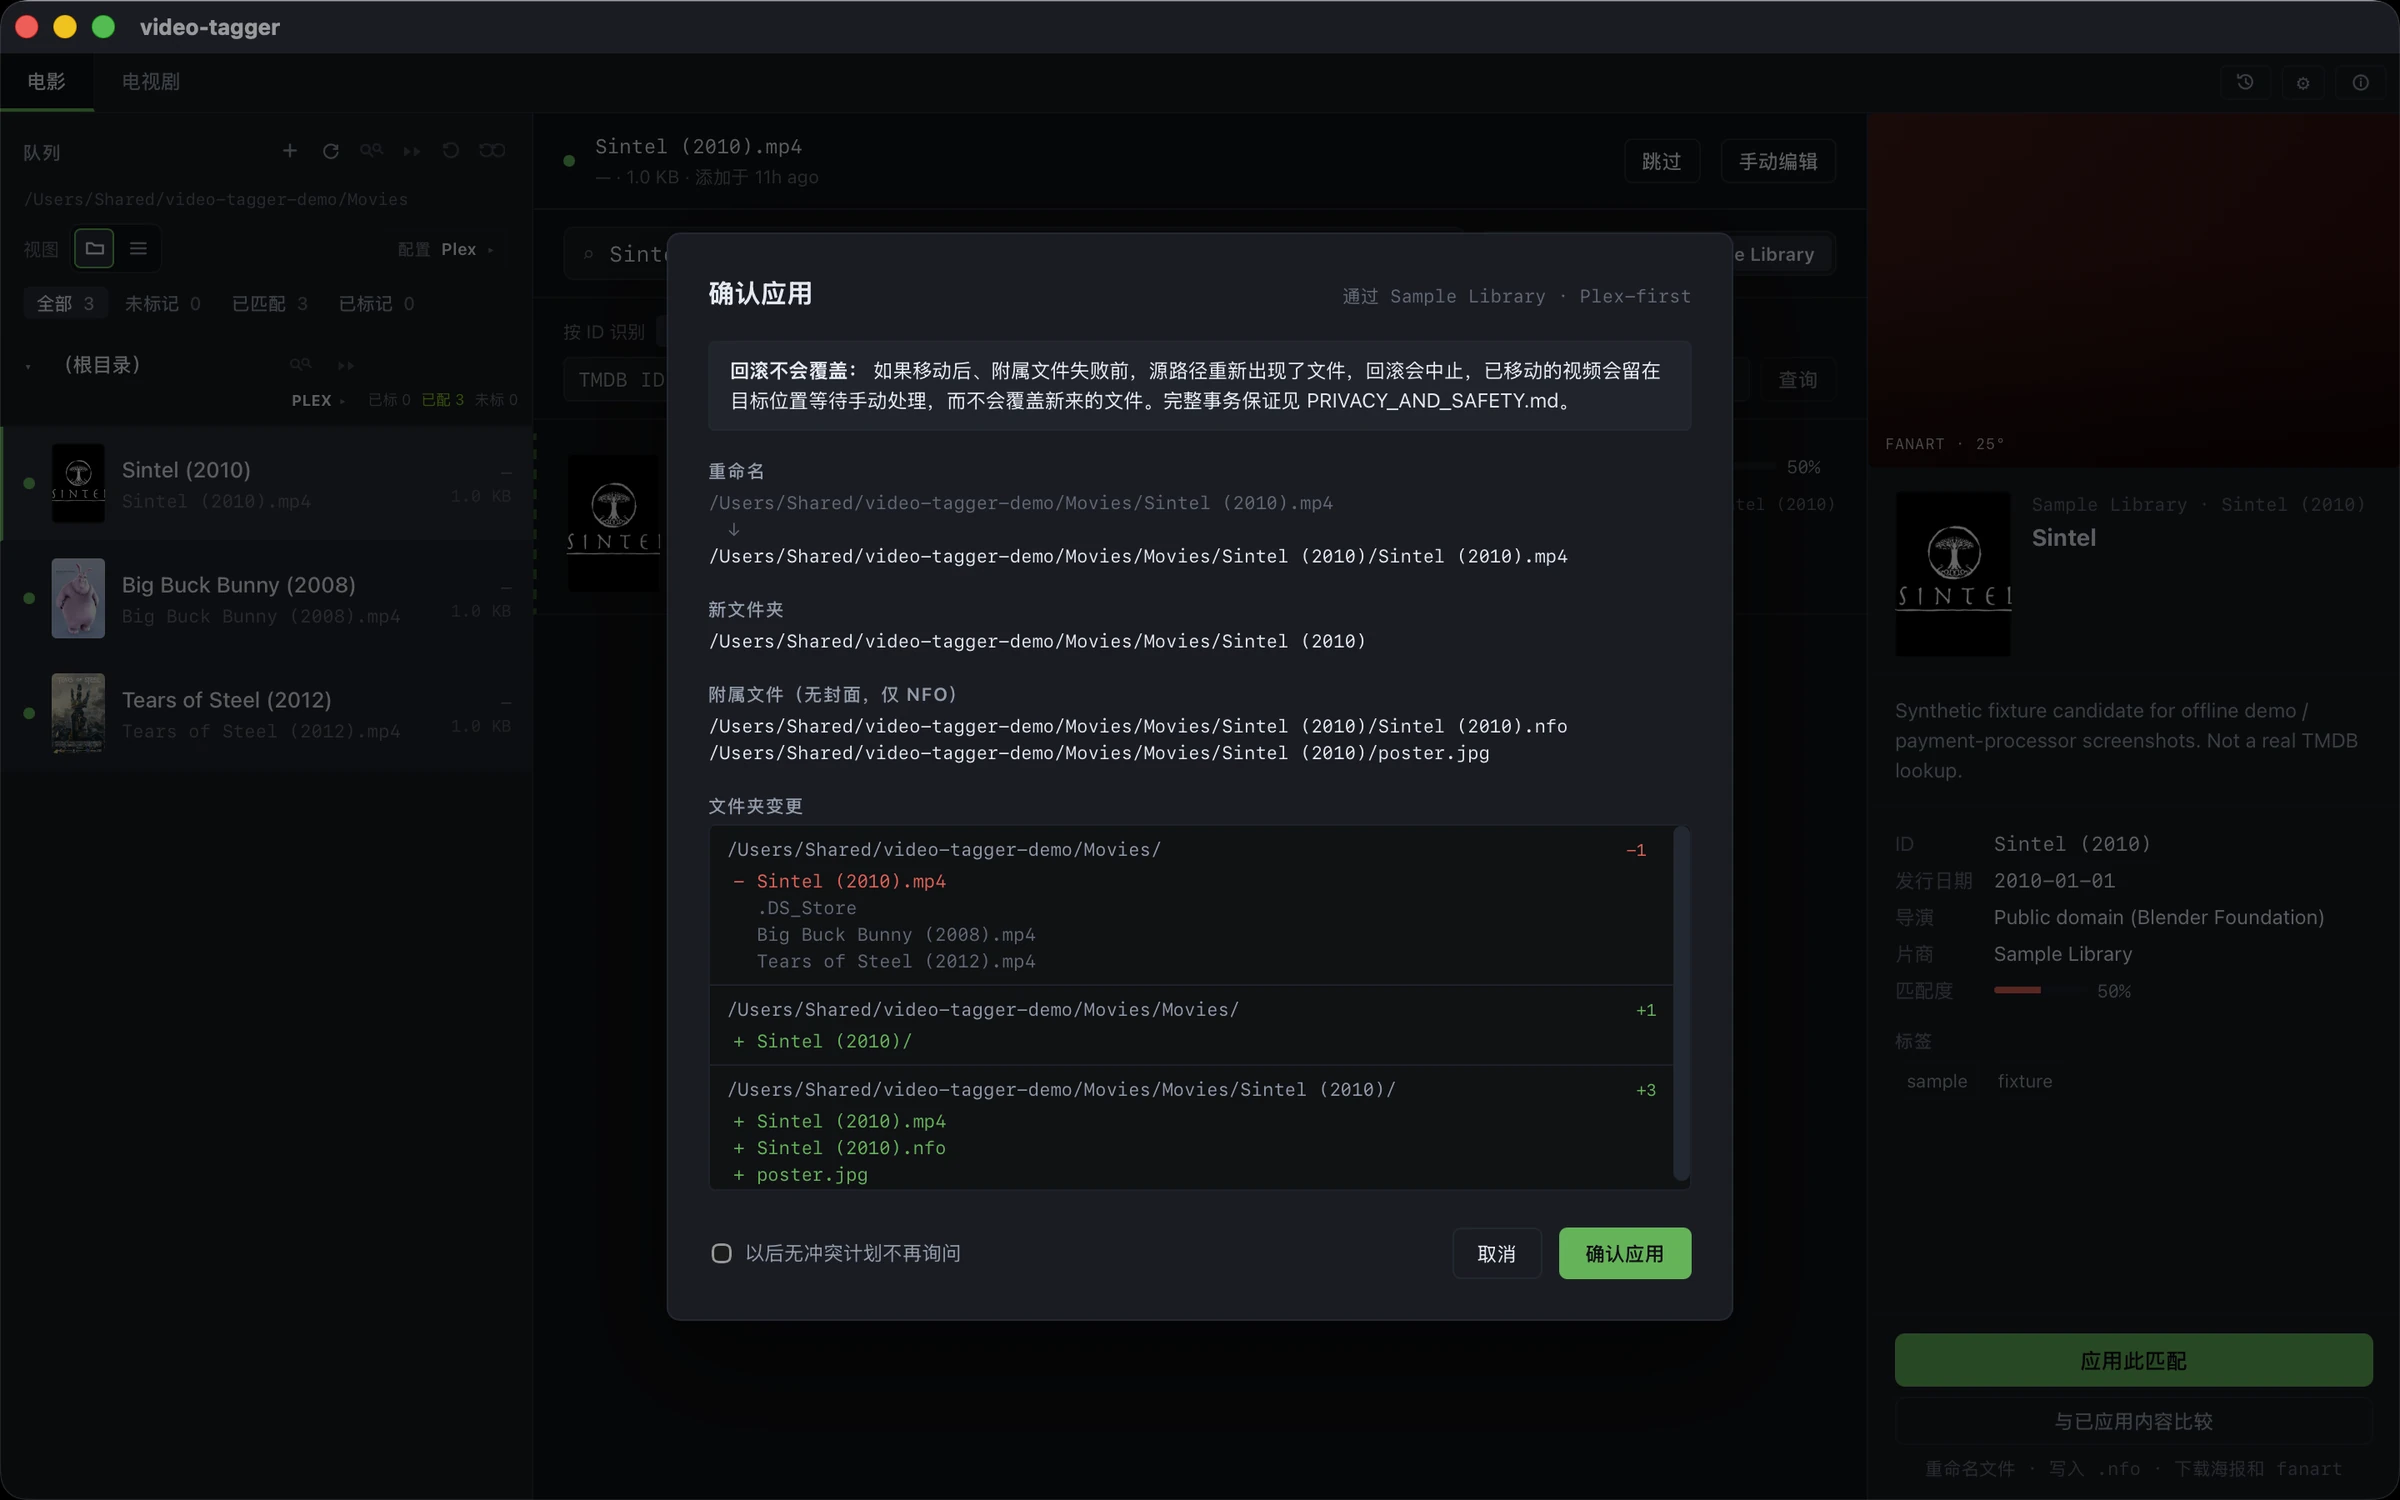The width and height of the screenshot is (2400, 1500).
Task: Select the Tears of Steel (2012) title
Action: pos(227,700)
